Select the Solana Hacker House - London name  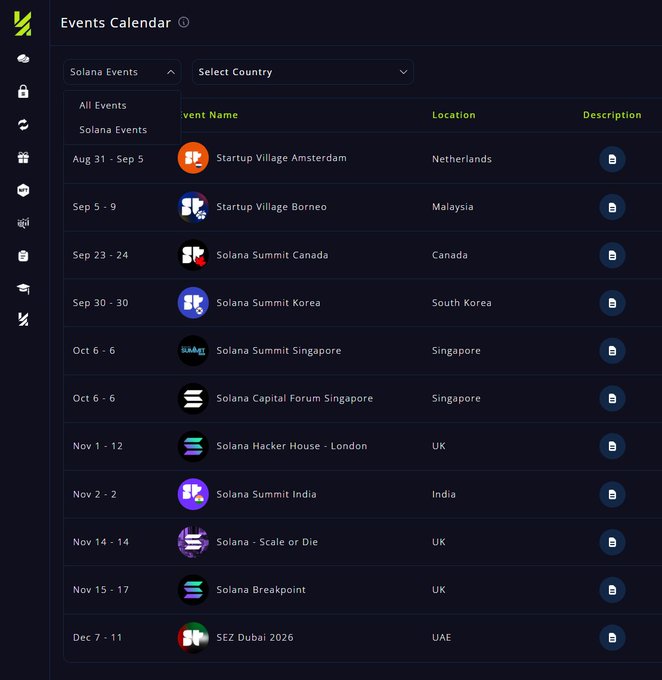coord(292,446)
